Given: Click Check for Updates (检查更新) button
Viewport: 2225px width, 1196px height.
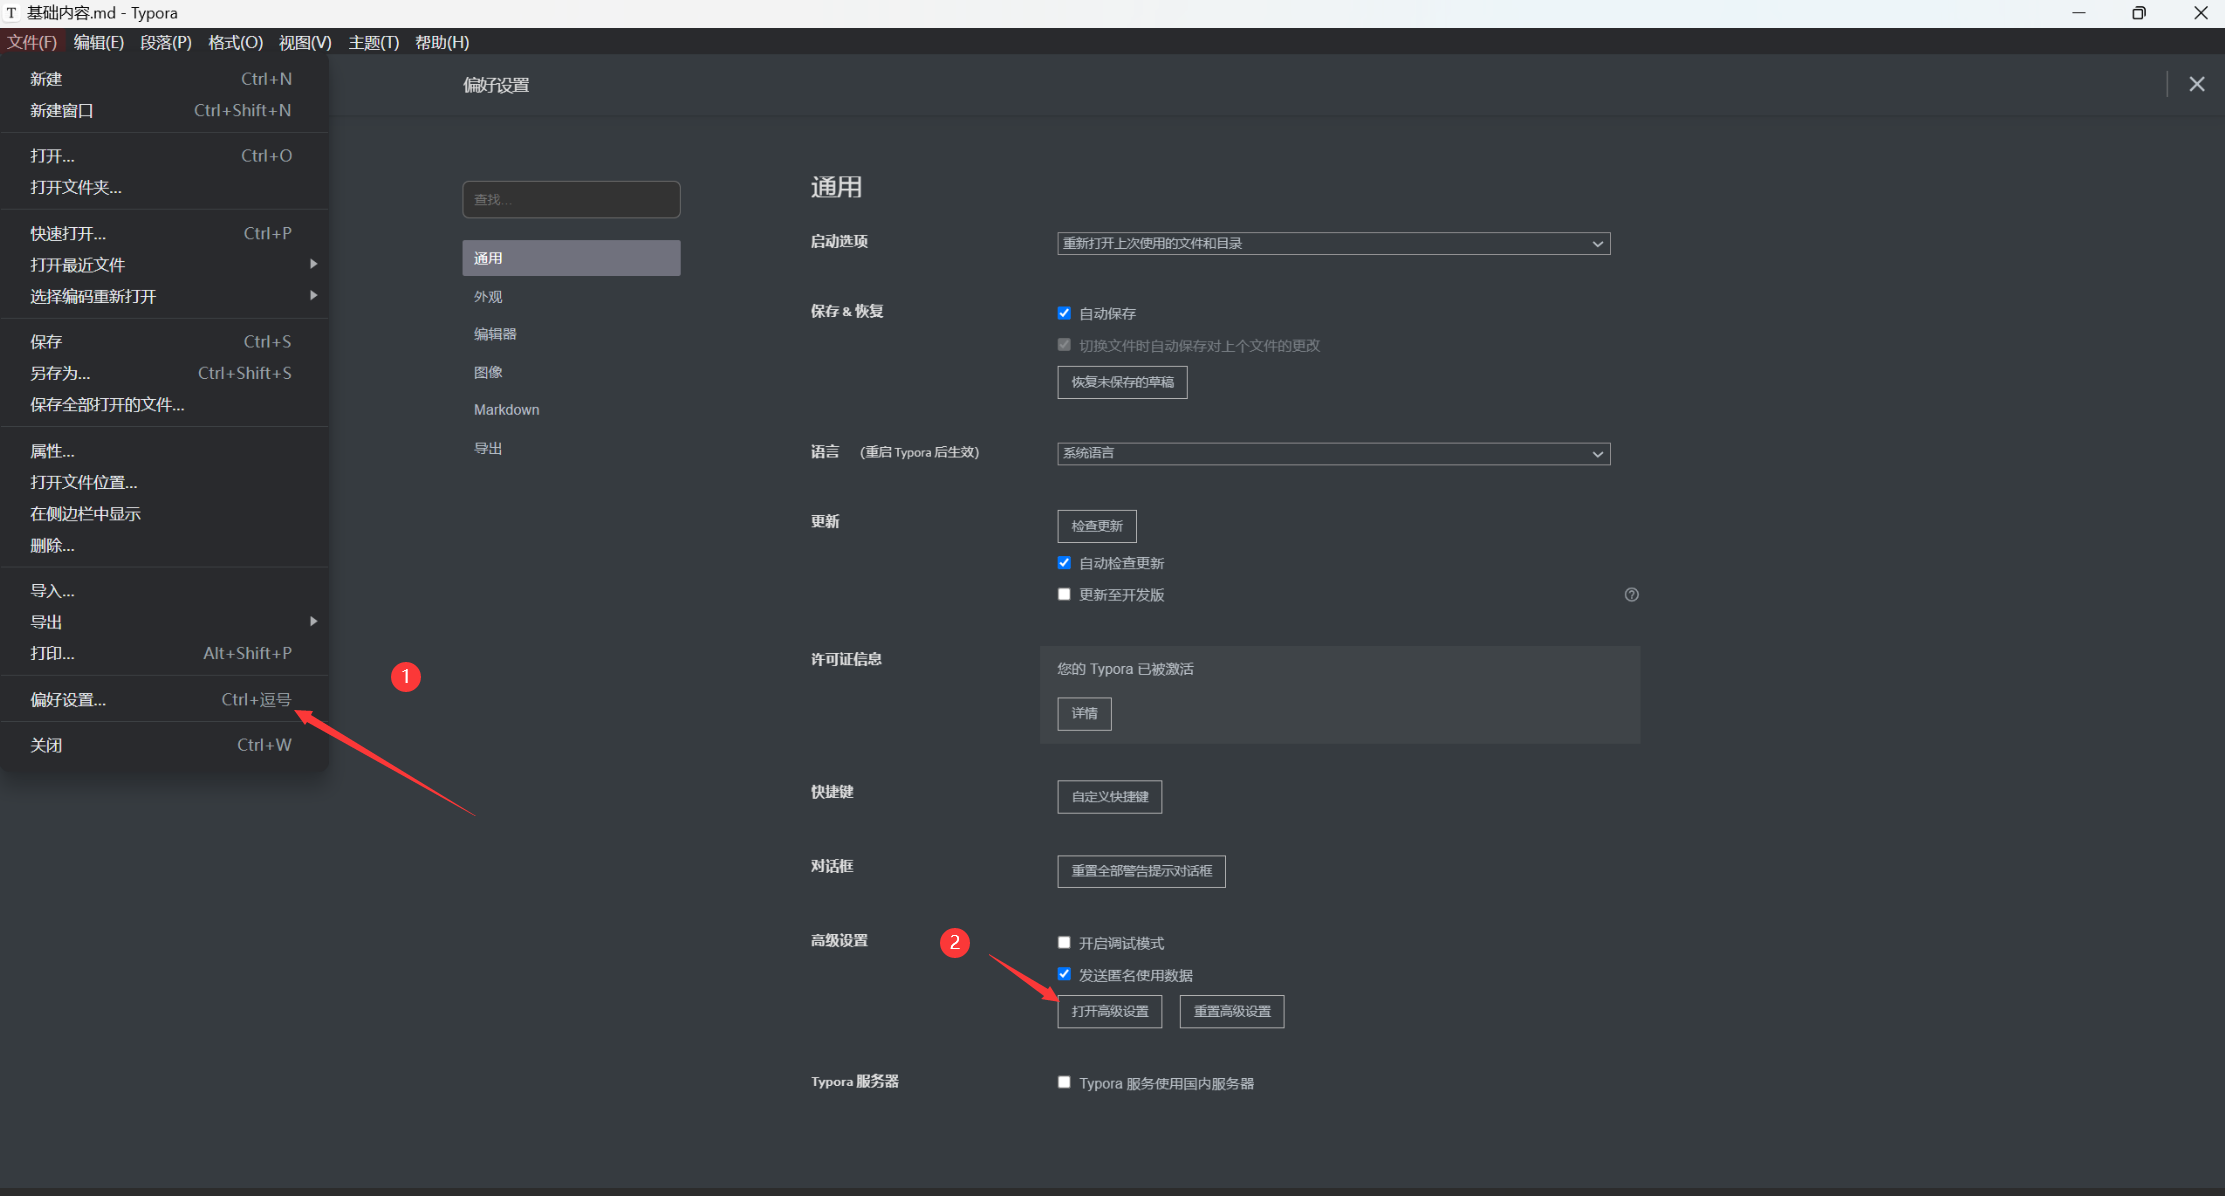Looking at the screenshot, I should point(1096,526).
